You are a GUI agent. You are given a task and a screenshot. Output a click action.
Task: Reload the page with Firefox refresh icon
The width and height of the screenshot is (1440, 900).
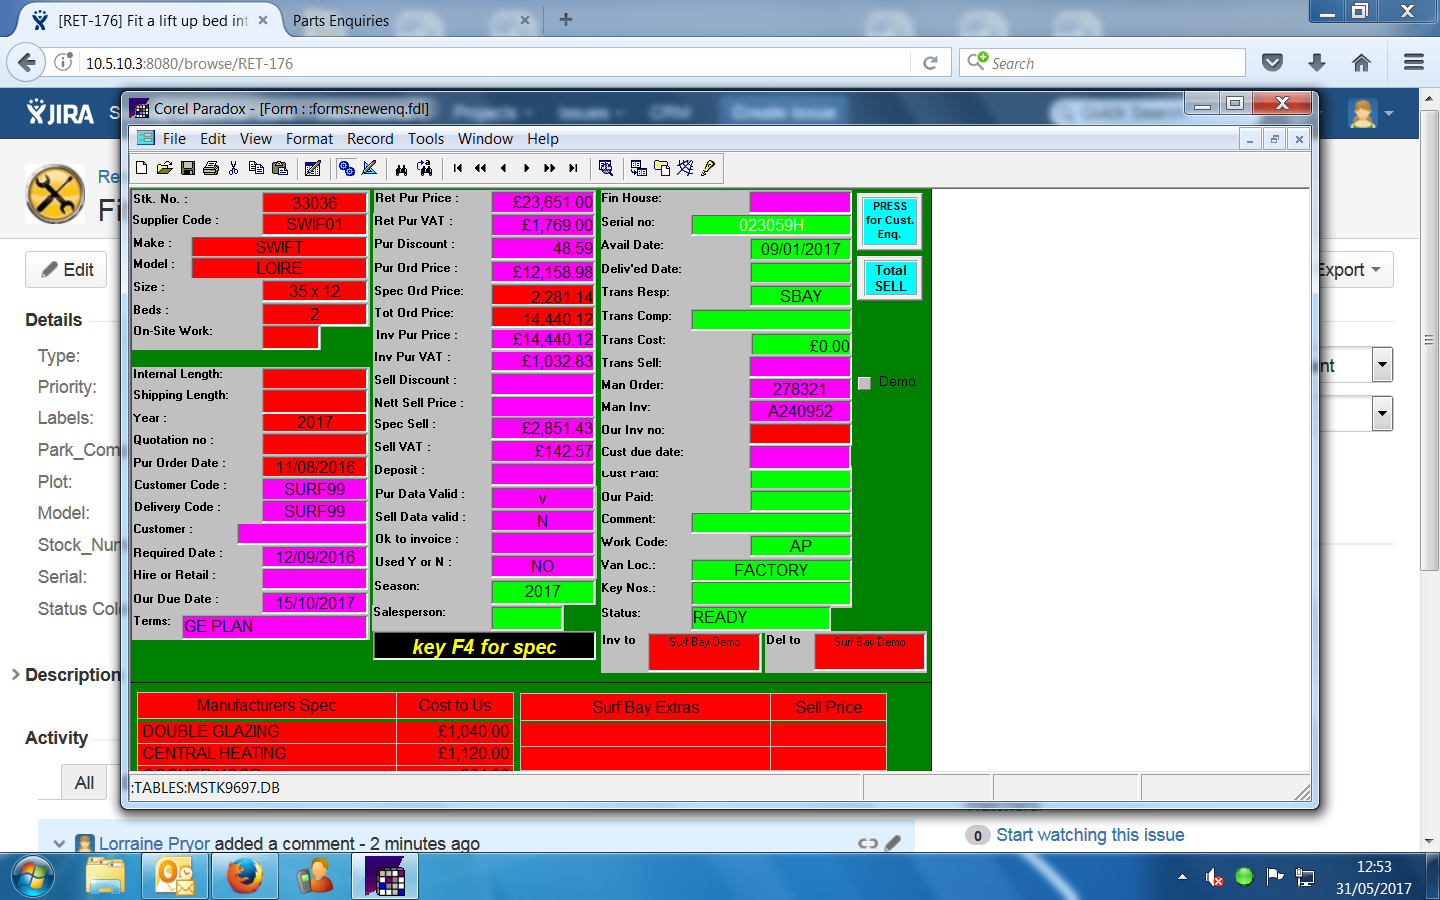(x=930, y=63)
